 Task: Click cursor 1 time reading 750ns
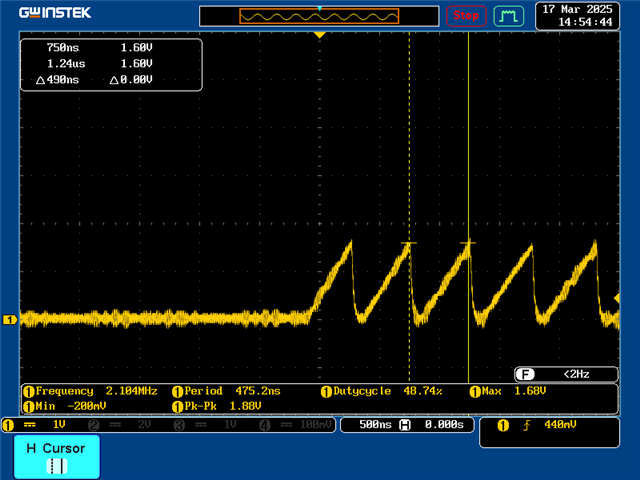pyautogui.click(x=62, y=48)
